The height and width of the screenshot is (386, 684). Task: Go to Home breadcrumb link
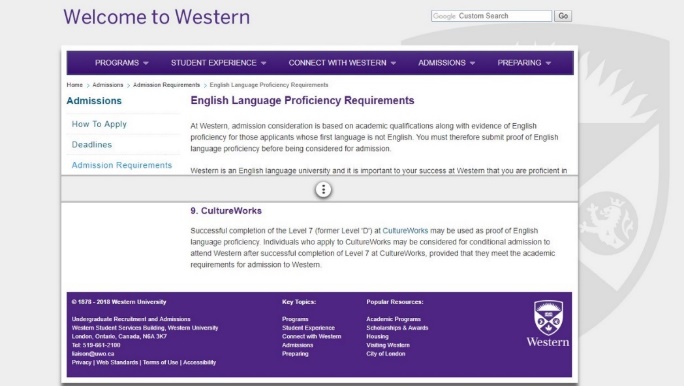coord(75,85)
